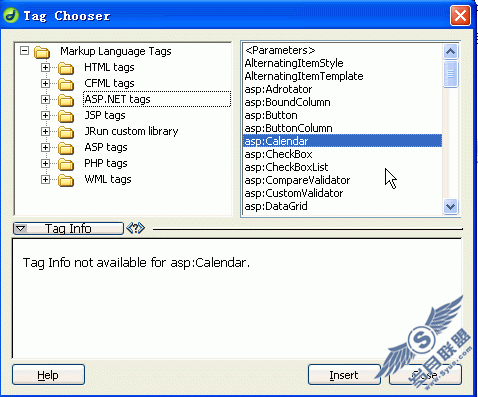
Task: Select Markup Language Tags tree label
Action: (116, 51)
